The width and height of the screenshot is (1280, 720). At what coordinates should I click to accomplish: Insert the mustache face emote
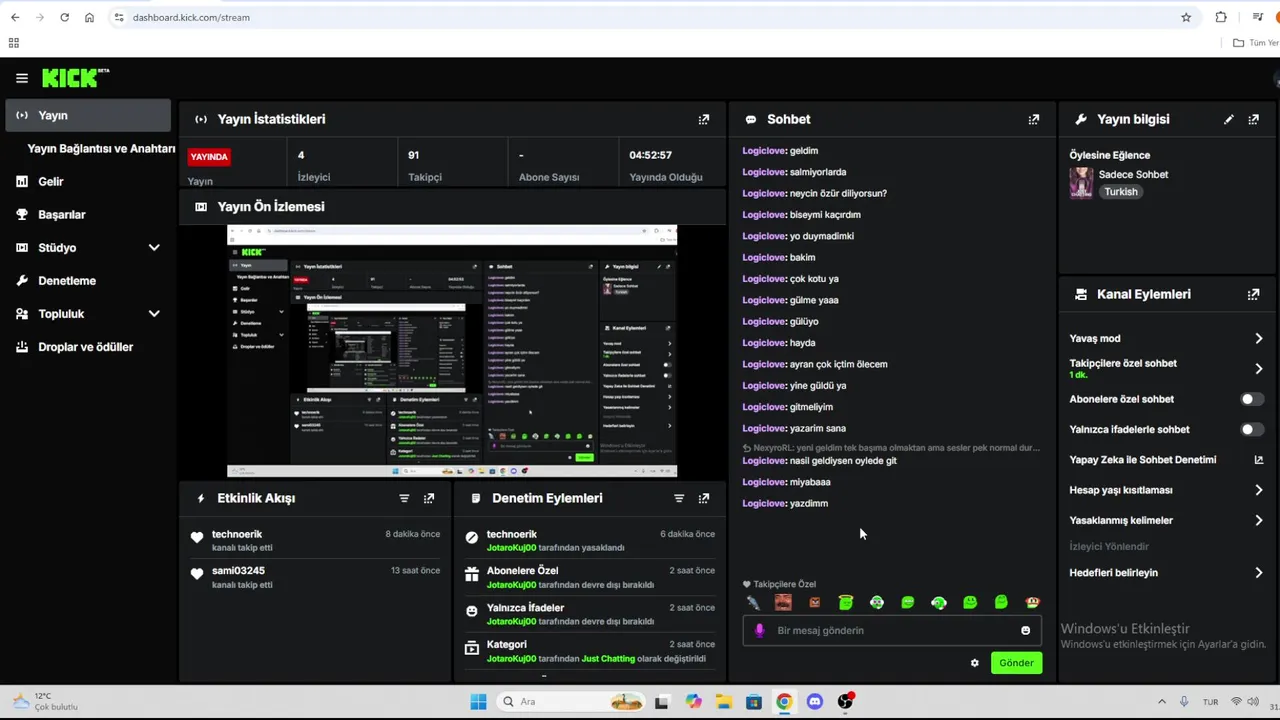[783, 602]
